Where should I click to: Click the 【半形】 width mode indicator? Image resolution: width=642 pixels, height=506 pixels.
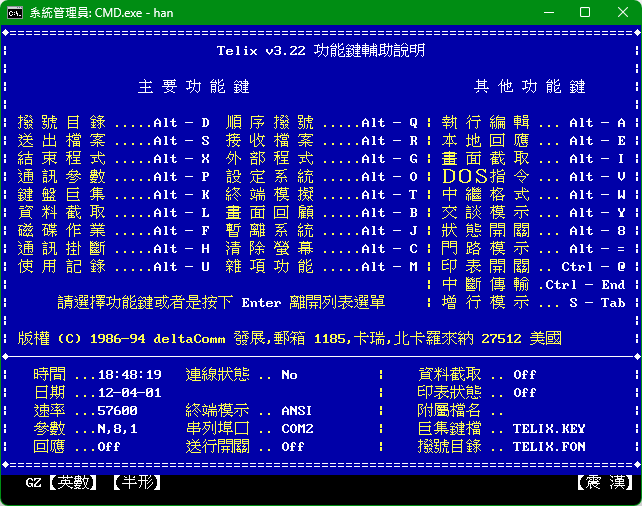pos(137,483)
